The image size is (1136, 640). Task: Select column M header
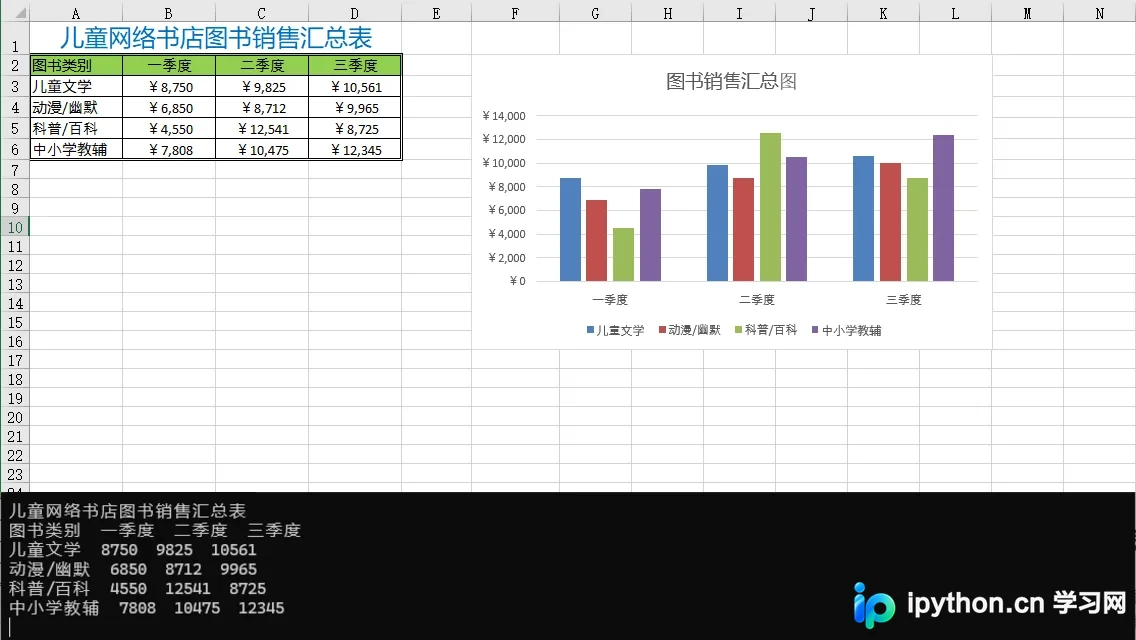(x=1027, y=13)
